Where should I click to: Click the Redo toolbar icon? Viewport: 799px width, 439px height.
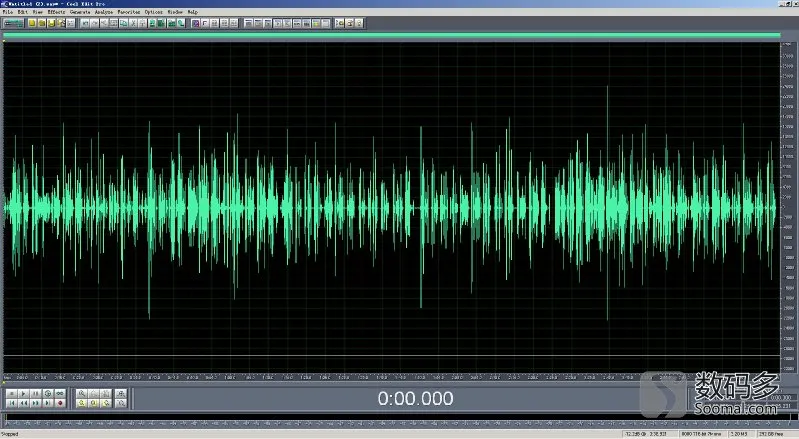[95, 23]
